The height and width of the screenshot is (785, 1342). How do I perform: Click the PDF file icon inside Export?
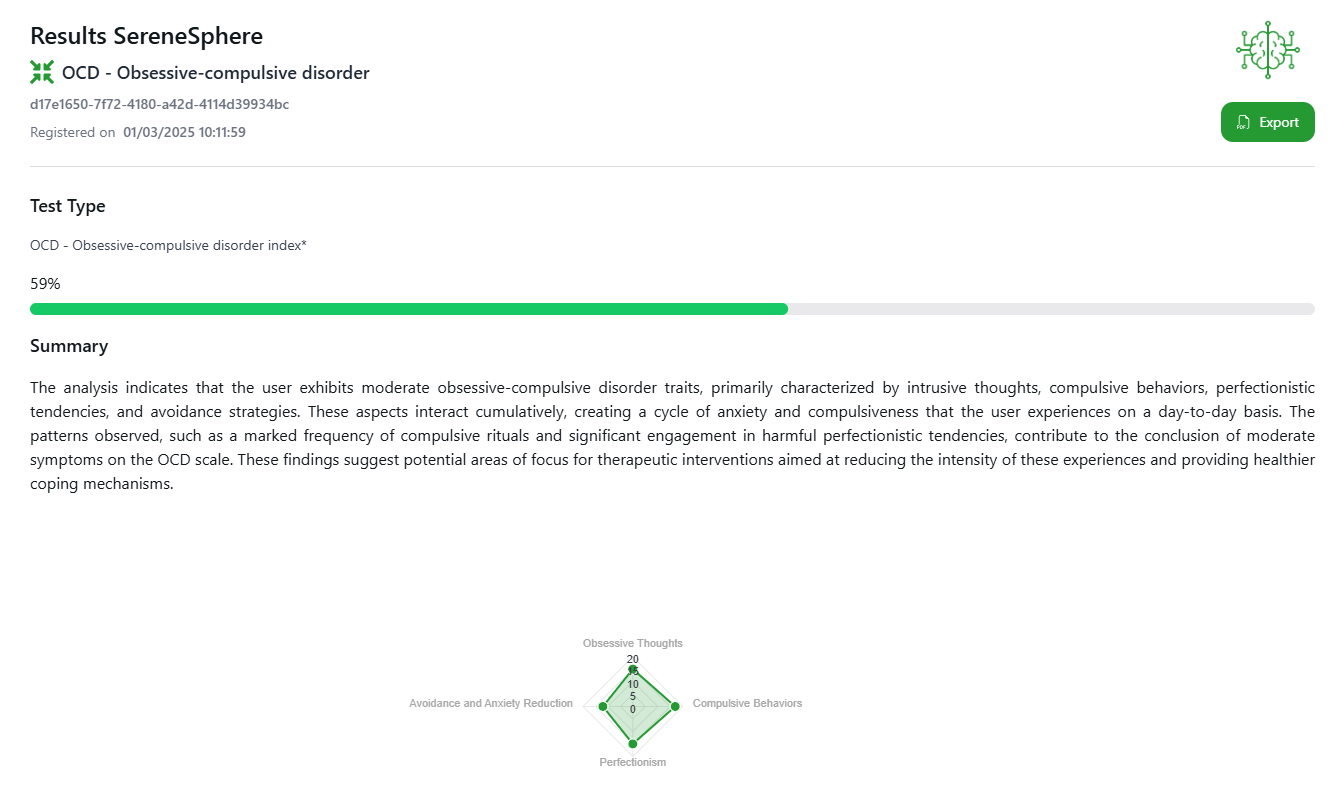1243,123
